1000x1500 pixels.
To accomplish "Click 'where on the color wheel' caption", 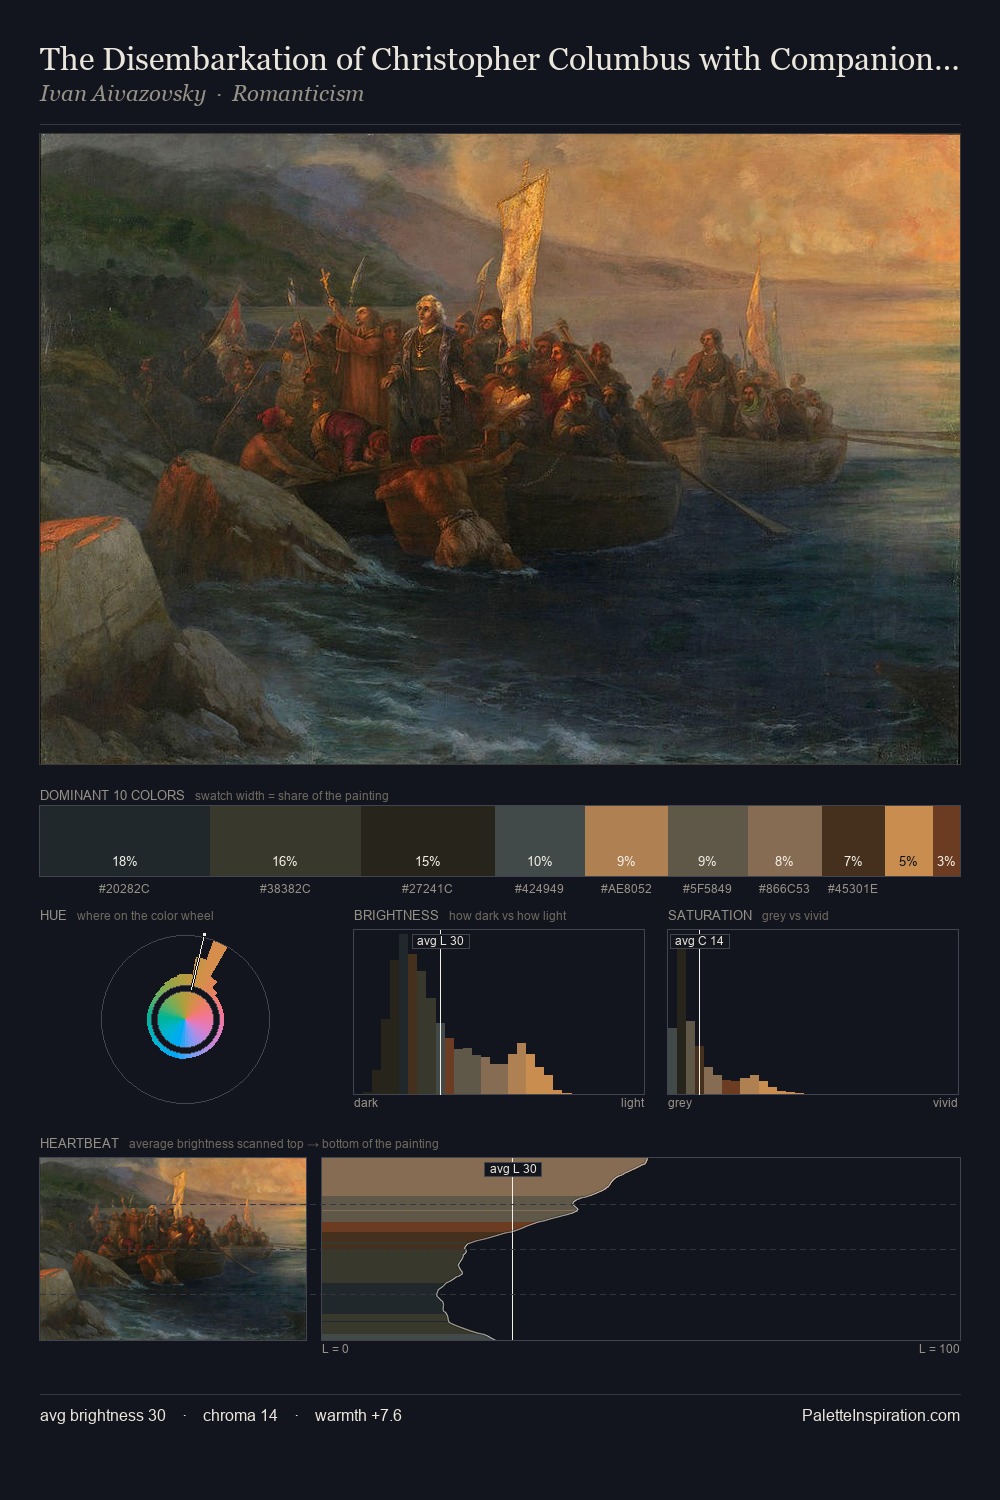I will pyautogui.click(x=145, y=916).
